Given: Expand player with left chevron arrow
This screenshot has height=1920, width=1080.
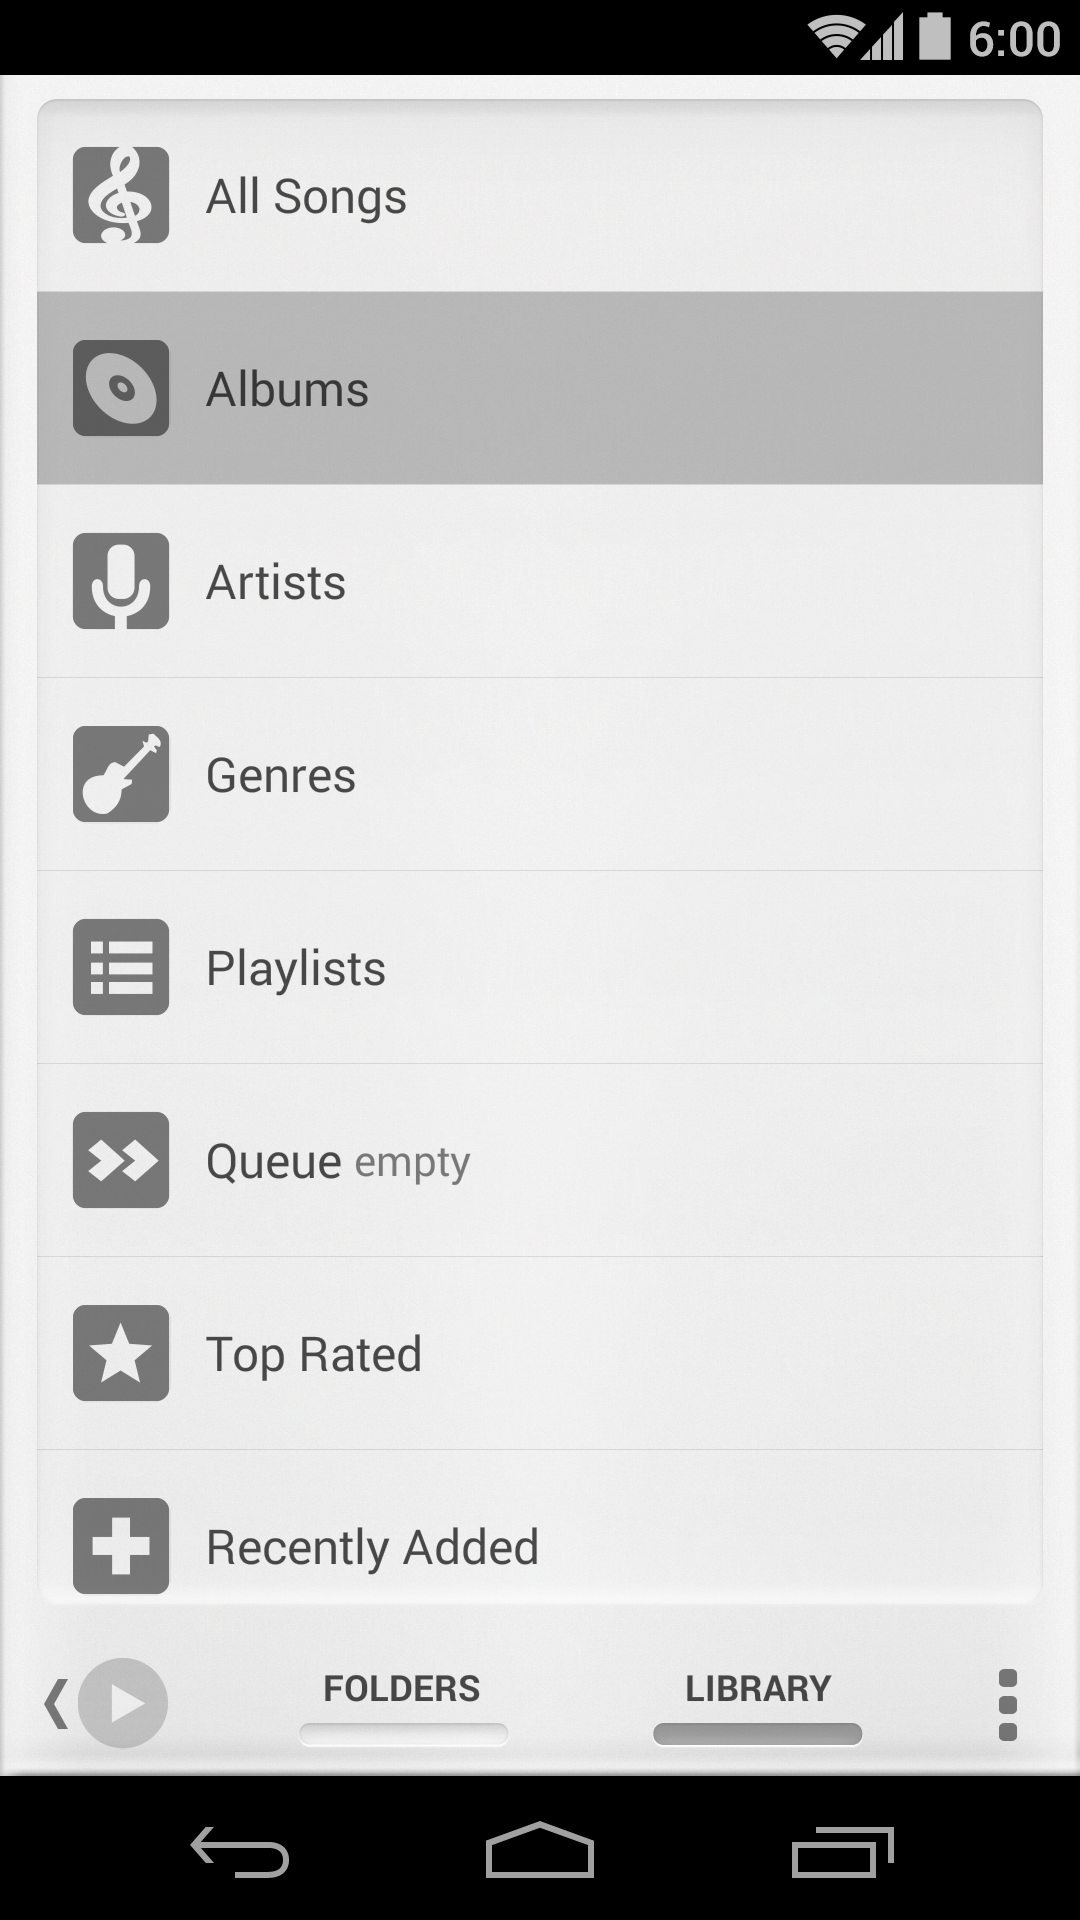Looking at the screenshot, I should coord(56,1704).
